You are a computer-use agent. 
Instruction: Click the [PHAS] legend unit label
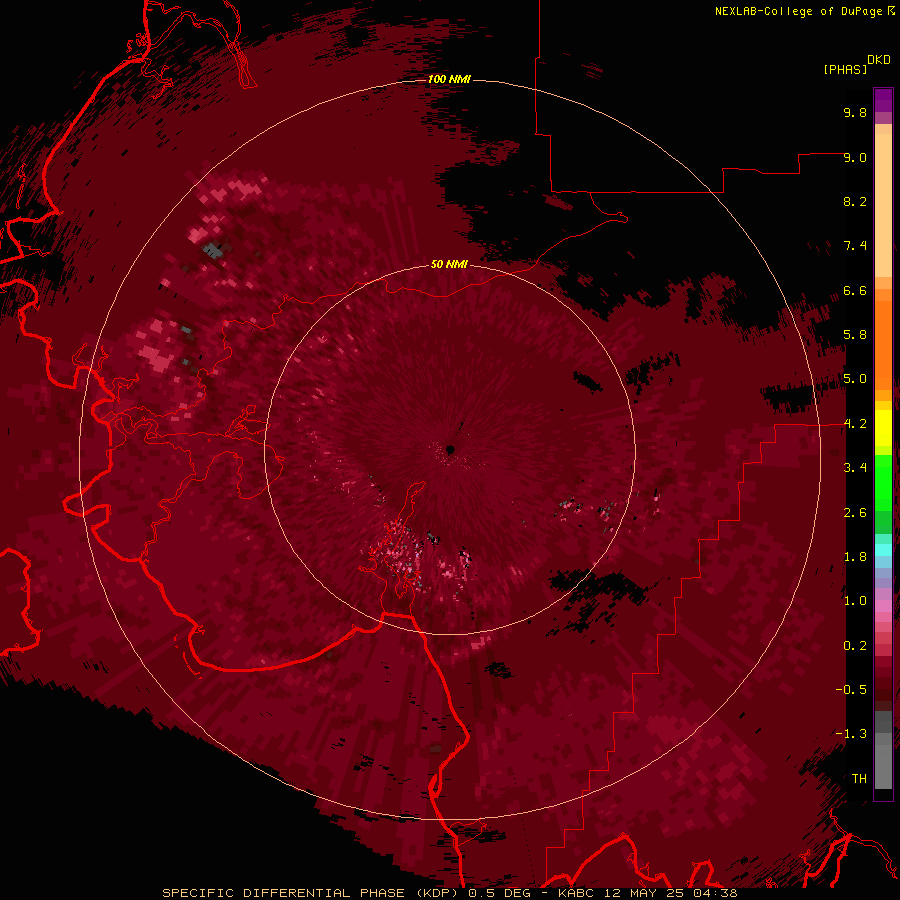tap(845, 69)
